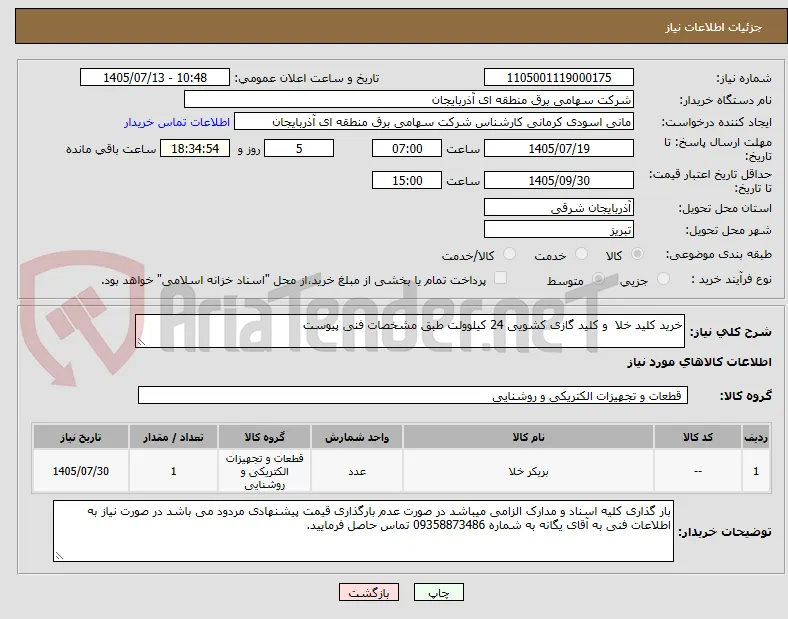Click the price validity date 1405/09/30
The width and height of the screenshot is (788, 619).
[x=558, y=180]
